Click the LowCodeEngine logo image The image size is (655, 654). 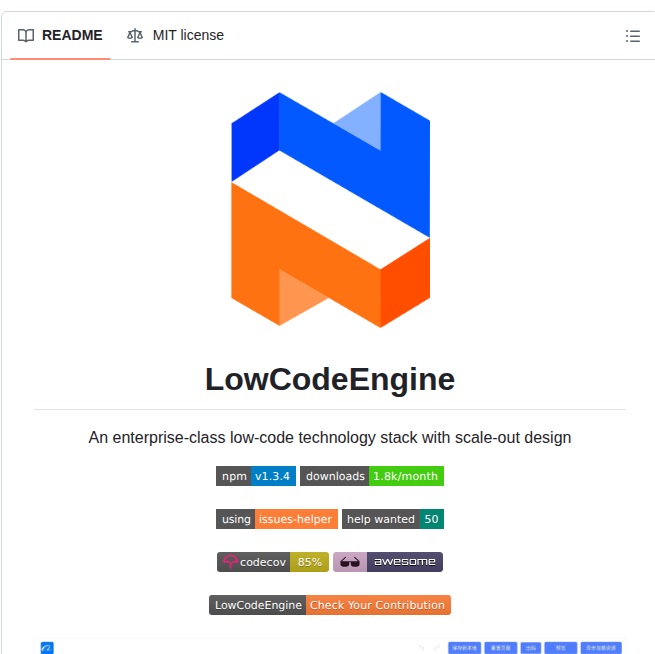[330, 210]
